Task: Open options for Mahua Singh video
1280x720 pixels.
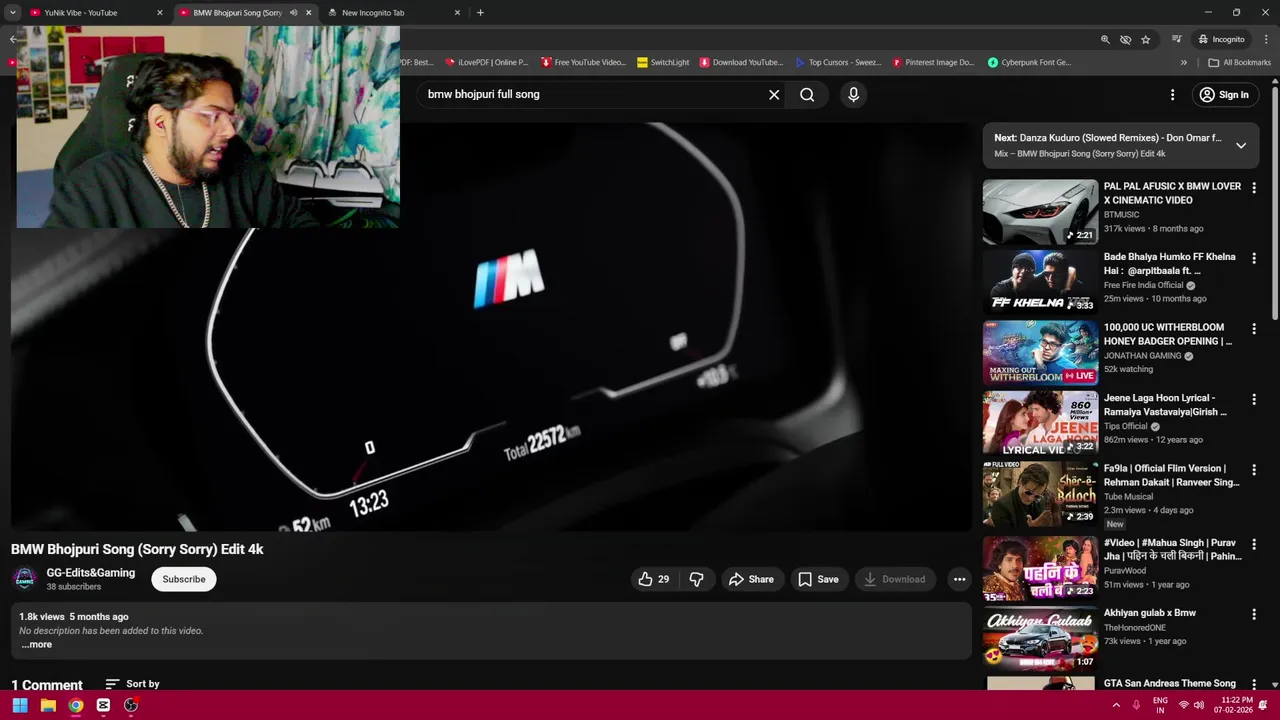Action: point(1254,545)
